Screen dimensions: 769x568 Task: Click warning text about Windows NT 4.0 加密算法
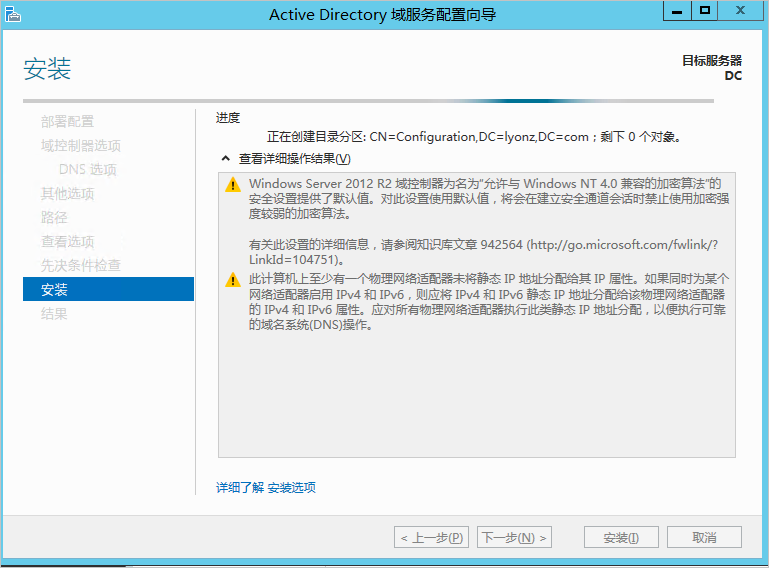click(x=489, y=199)
